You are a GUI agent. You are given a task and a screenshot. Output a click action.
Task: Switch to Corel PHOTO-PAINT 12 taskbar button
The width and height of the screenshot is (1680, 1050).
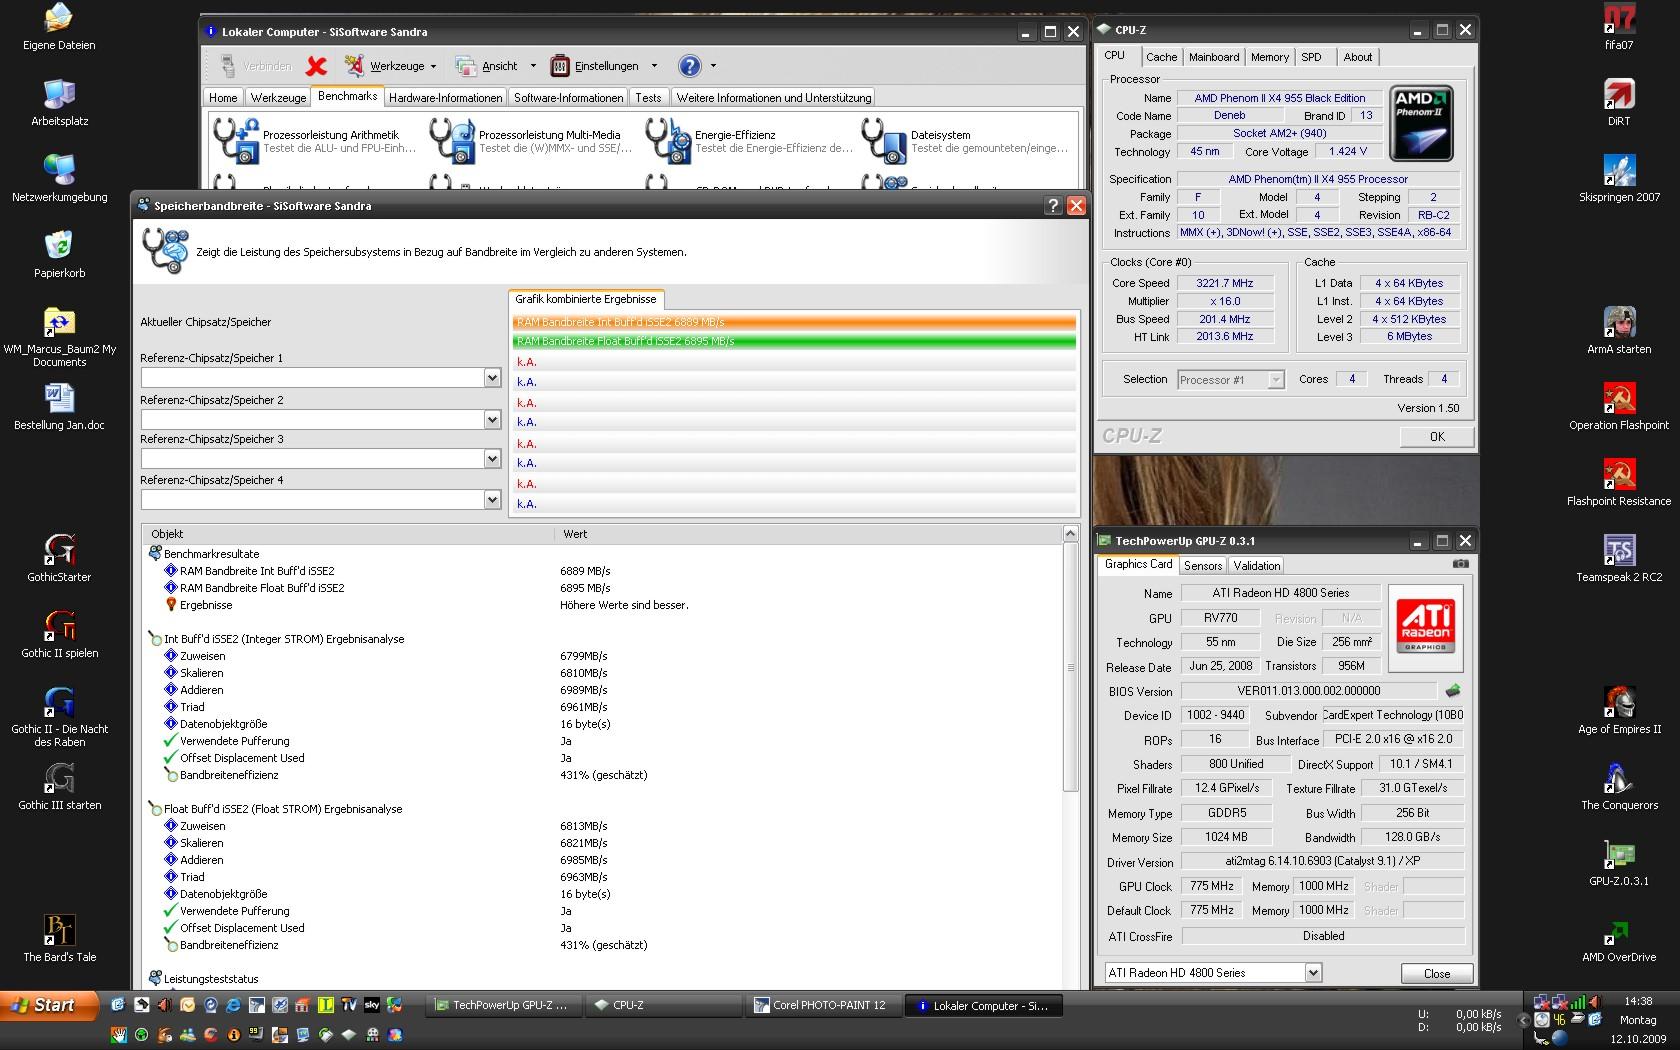tap(824, 1006)
